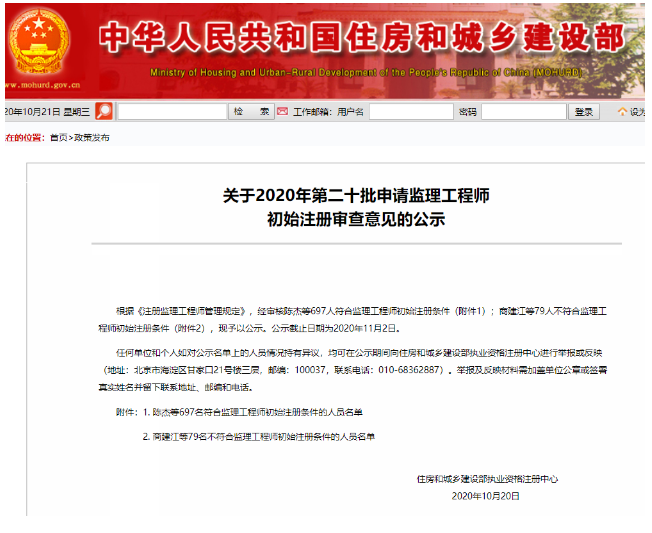Click the article title 关于2020年第二十批申请监理工程师
Image resolution: width=652 pixels, height=533 pixels.
point(356,195)
